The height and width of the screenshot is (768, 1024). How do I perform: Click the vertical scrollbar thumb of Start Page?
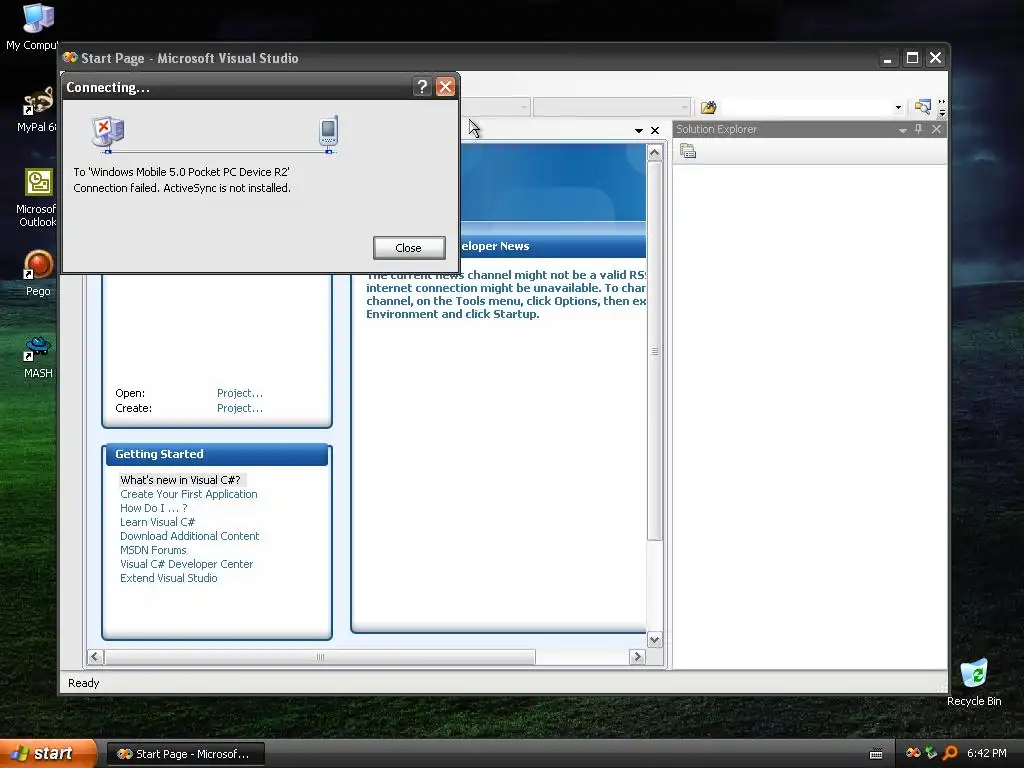click(x=655, y=351)
